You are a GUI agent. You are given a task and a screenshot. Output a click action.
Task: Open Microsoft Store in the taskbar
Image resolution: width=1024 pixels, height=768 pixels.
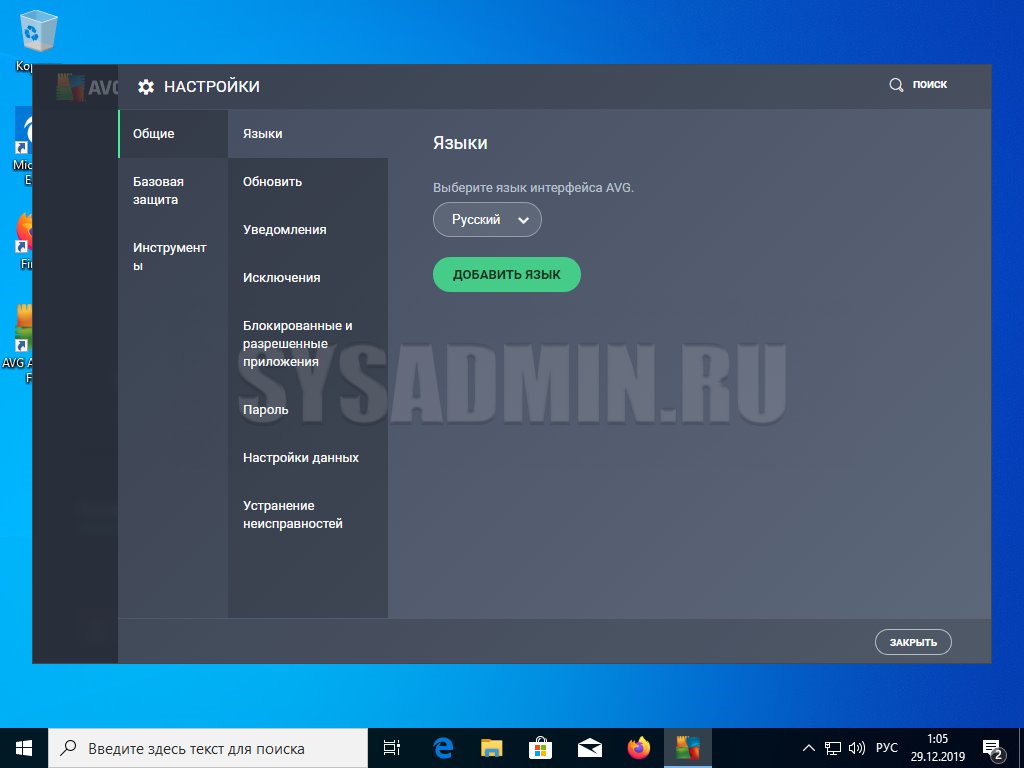coord(540,747)
